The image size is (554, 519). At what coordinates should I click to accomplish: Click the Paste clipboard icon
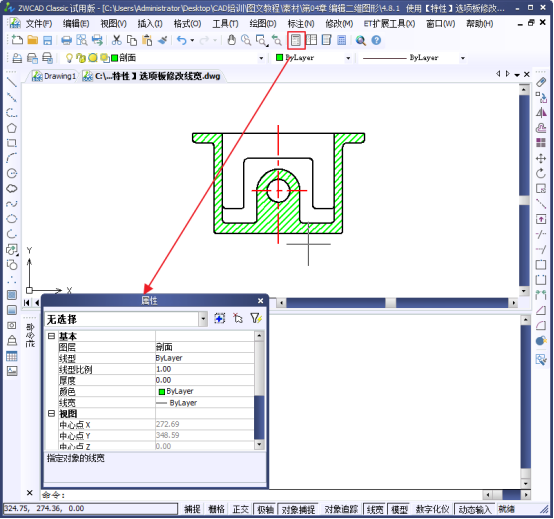click(x=147, y=40)
